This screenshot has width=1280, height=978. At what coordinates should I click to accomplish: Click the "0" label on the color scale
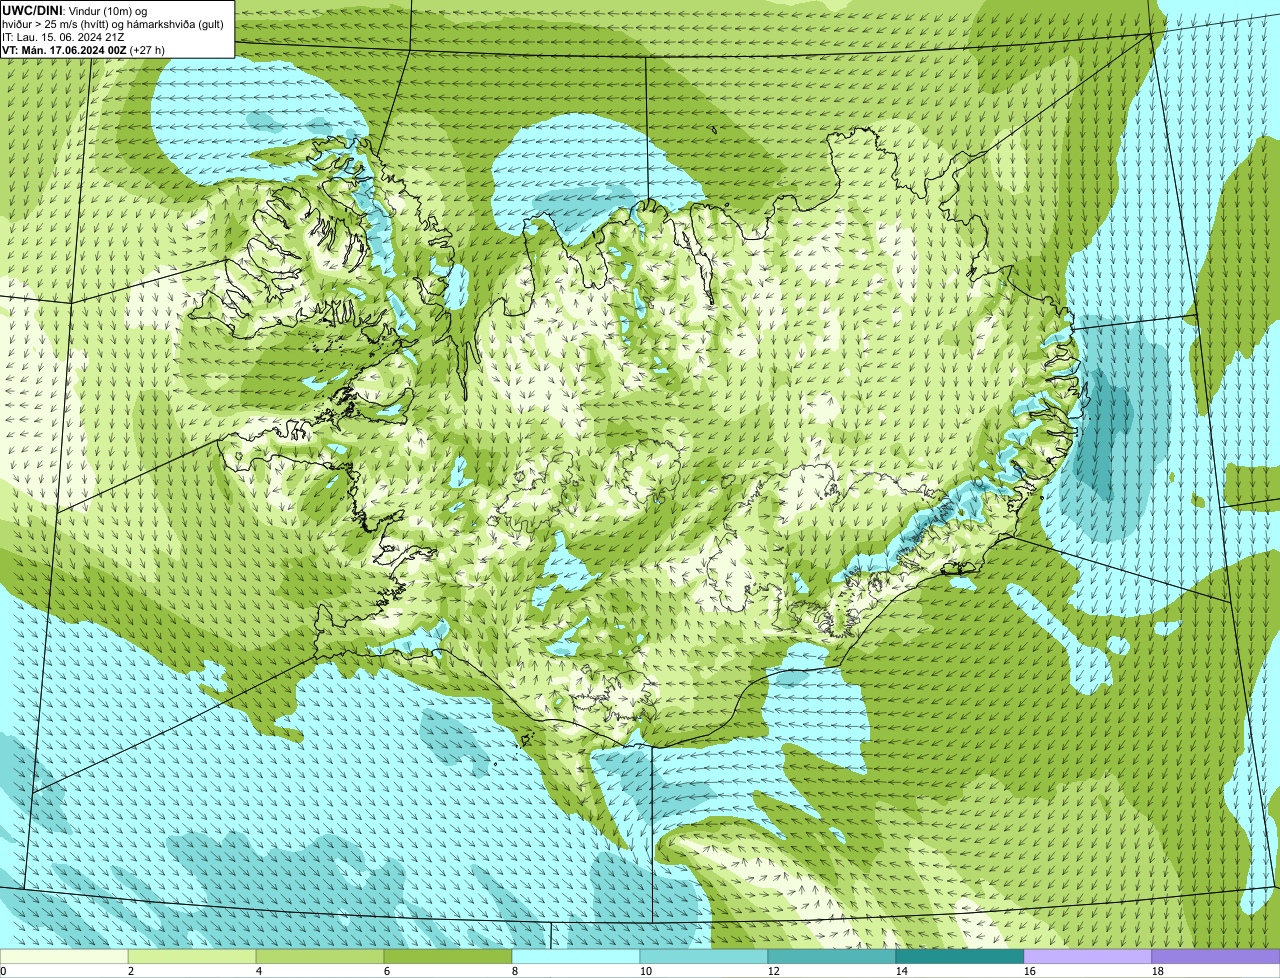(x=4, y=971)
